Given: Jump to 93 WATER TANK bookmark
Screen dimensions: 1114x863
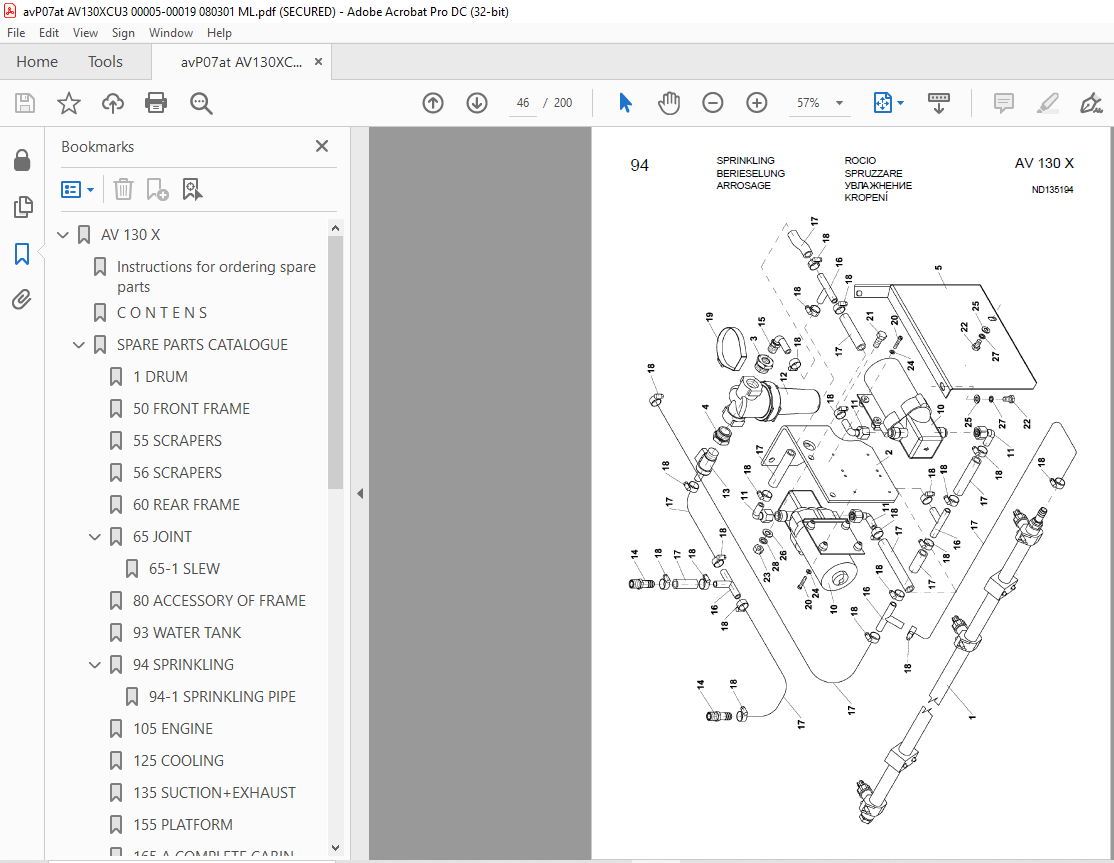Looking at the screenshot, I should pyautogui.click(x=187, y=633).
